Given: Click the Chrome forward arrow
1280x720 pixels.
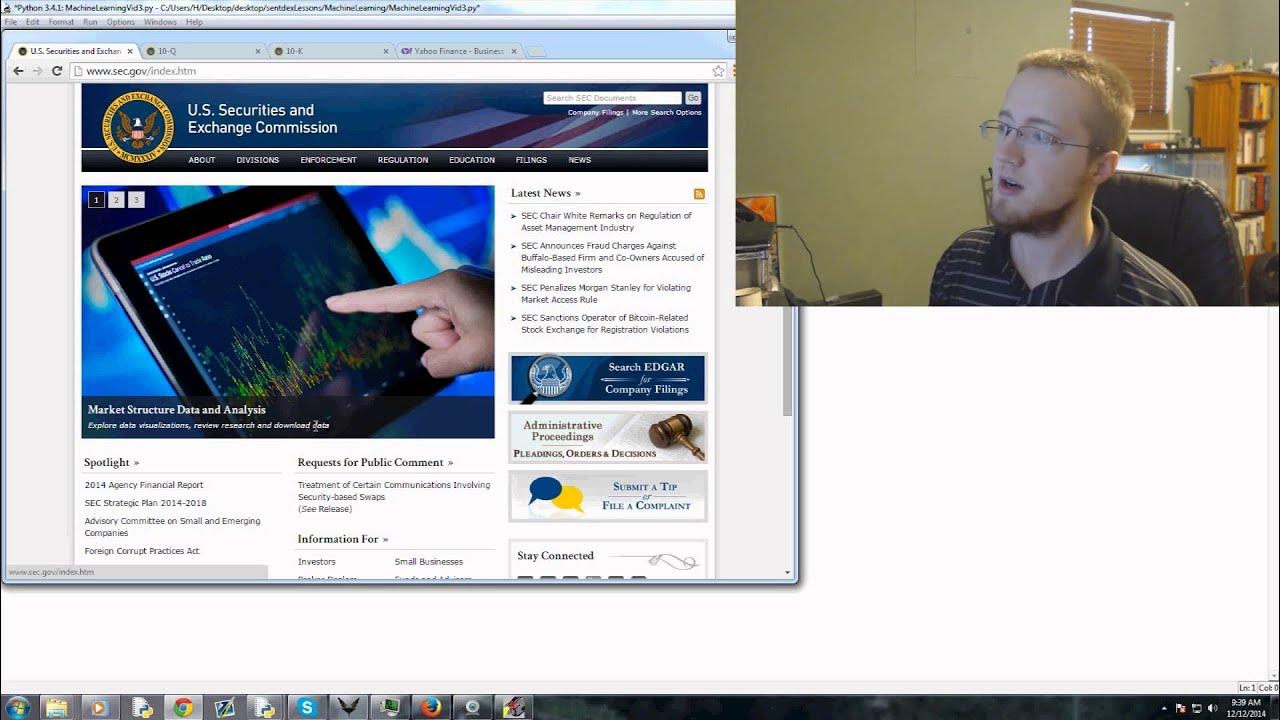Looking at the screenshot, I should (38, 71).
